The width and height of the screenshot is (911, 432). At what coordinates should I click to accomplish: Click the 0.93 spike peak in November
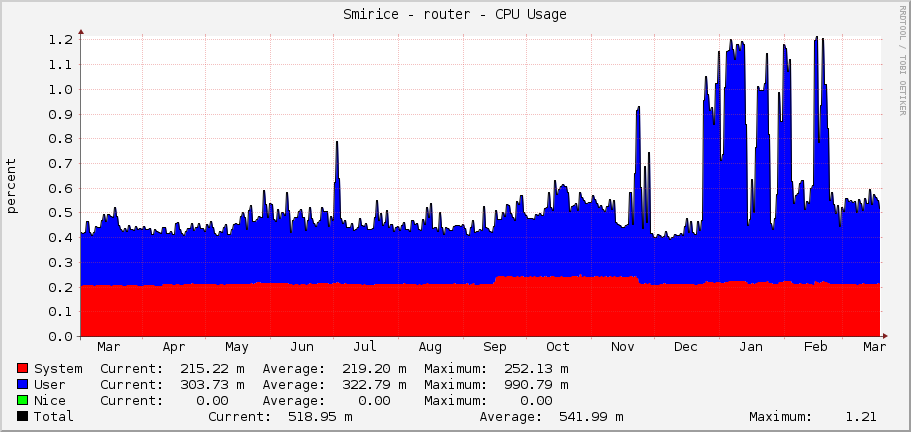pos(638,107)
